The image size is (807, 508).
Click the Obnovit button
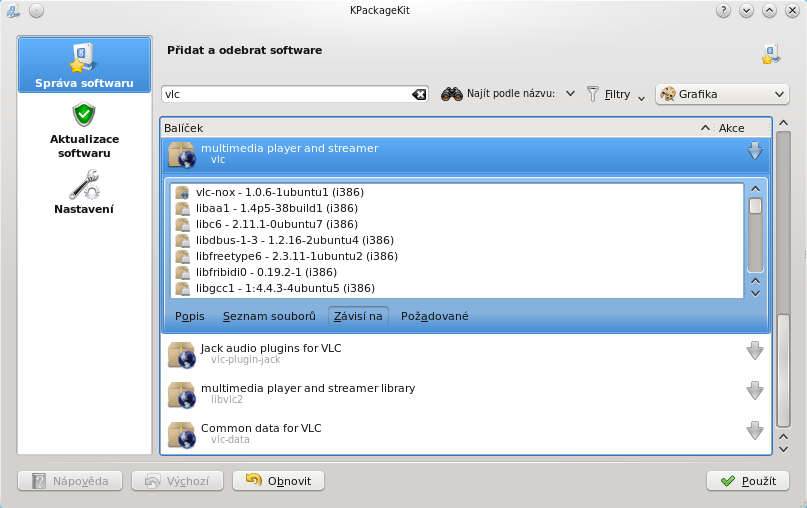tap(278, 481)
